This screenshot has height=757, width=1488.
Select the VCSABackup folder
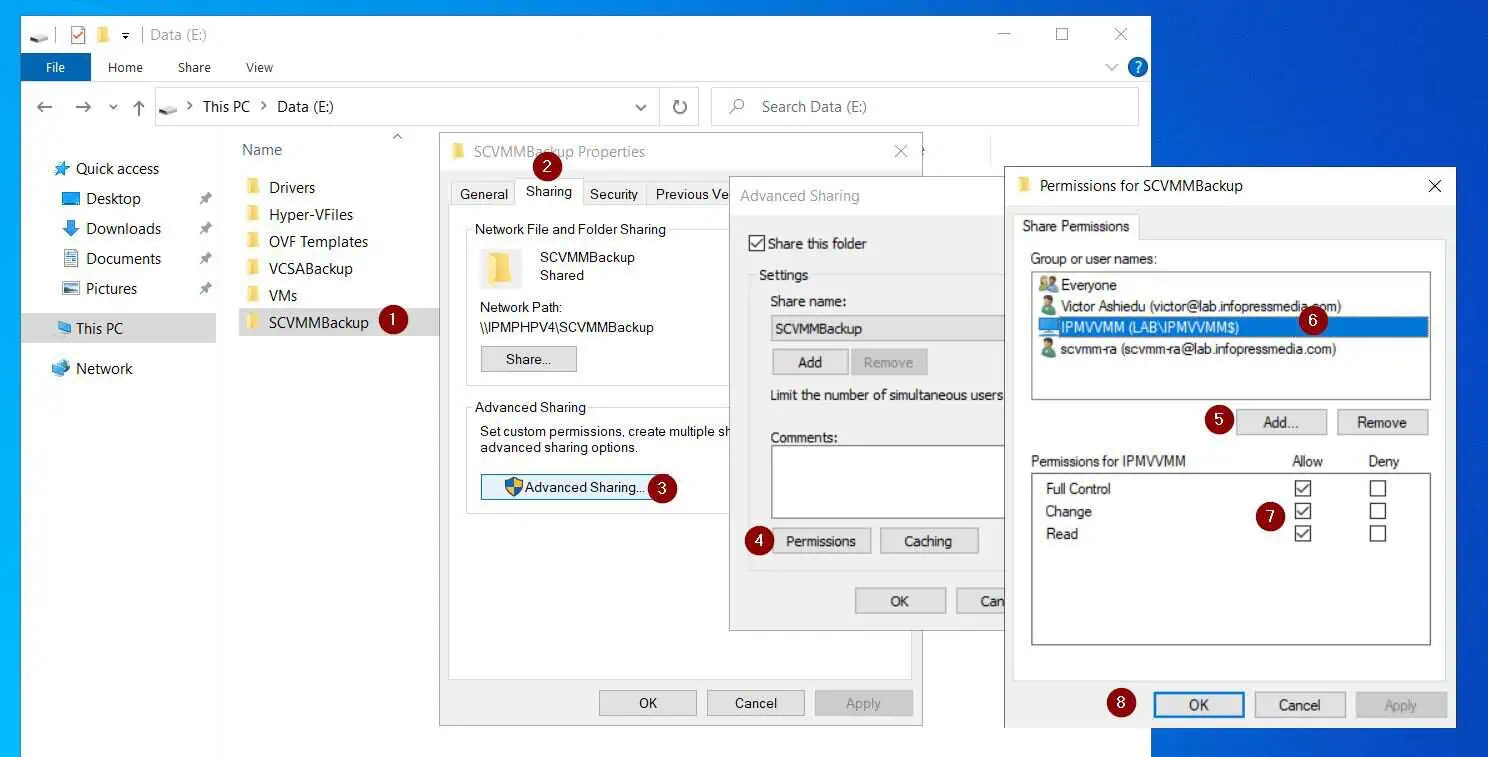[x=310, y=268]
